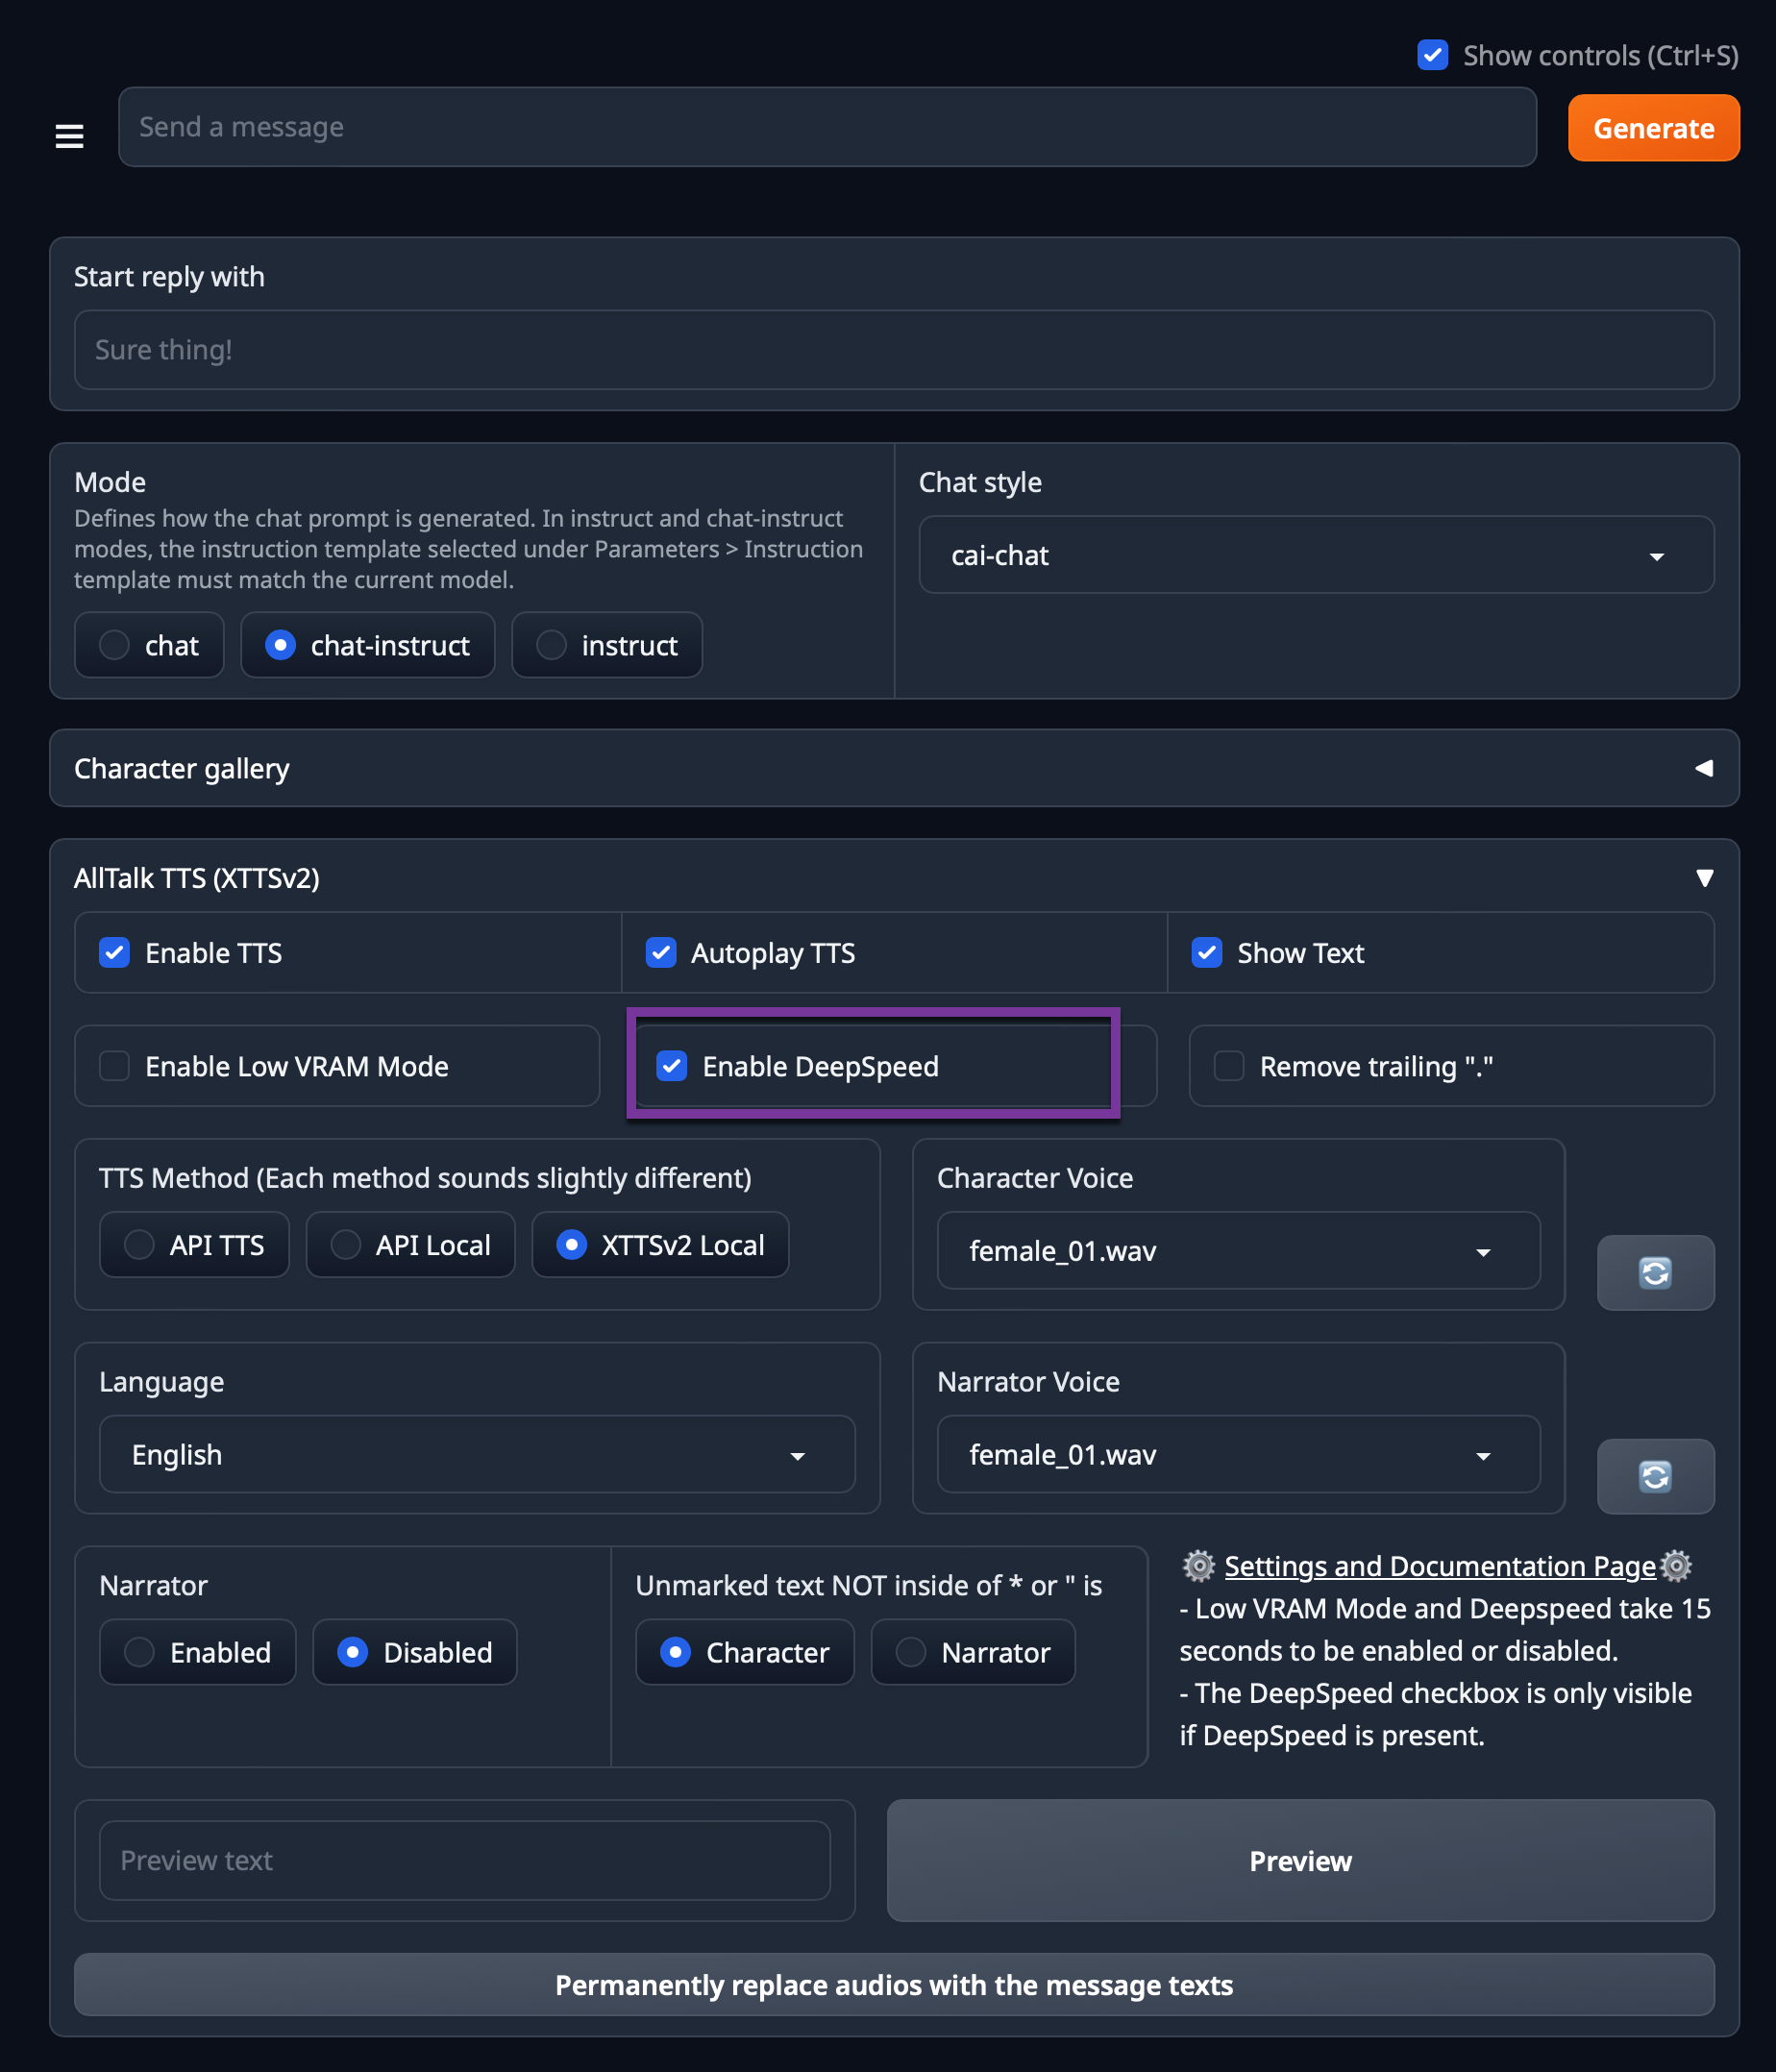Image resolution: width=1776 pixels, height=2072 pixels.
Task: Enable Low VRAM Mode checkbox
Action: pos(115,1066)
